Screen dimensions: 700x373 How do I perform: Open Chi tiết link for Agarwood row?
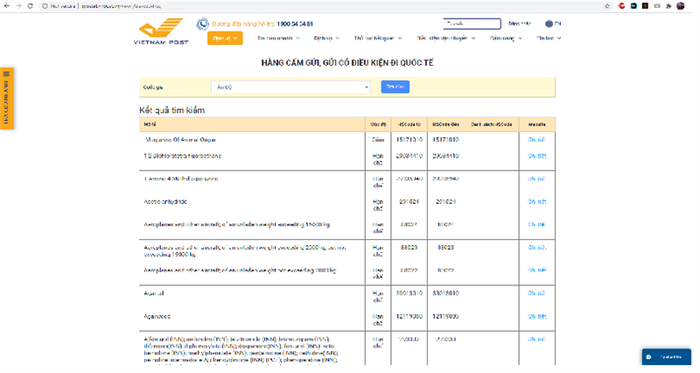pos(537,316)
